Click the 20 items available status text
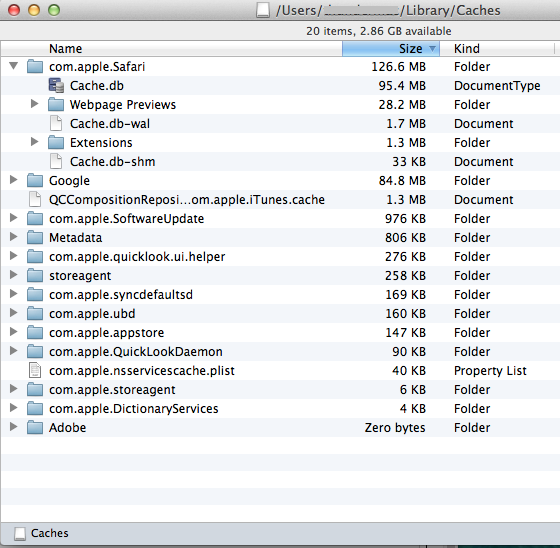 point(379,31)
